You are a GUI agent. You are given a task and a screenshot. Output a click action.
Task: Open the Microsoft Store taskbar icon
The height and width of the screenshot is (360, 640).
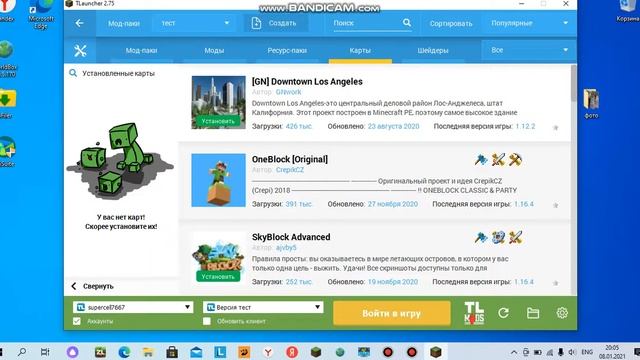[172, 352]
